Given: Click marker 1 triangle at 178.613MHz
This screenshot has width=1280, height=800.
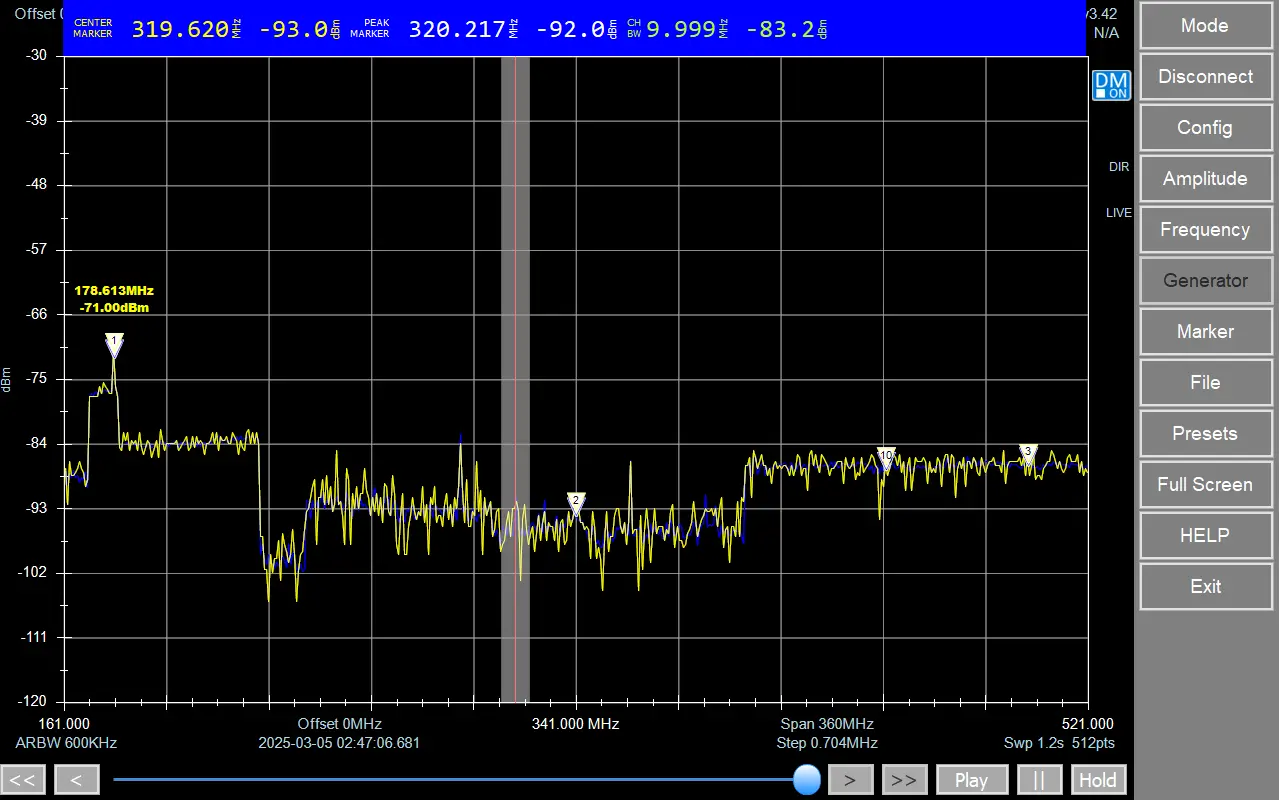Looking at the screenshot, I should point(114,344).
